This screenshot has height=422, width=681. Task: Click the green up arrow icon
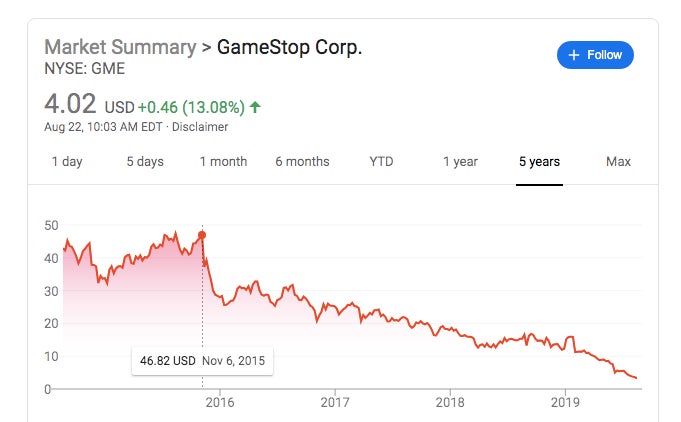tap(256, 106)
